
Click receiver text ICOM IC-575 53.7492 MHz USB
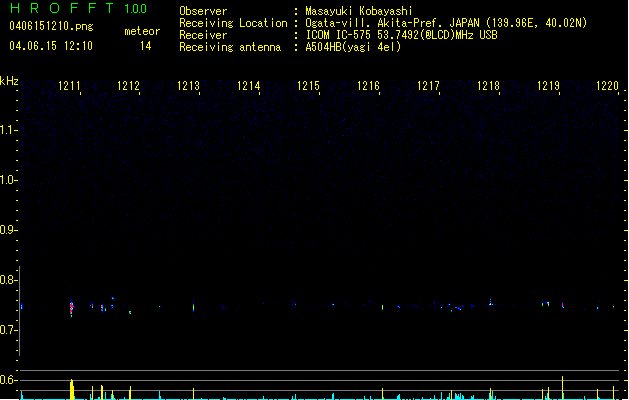click(x=402, y=35)
